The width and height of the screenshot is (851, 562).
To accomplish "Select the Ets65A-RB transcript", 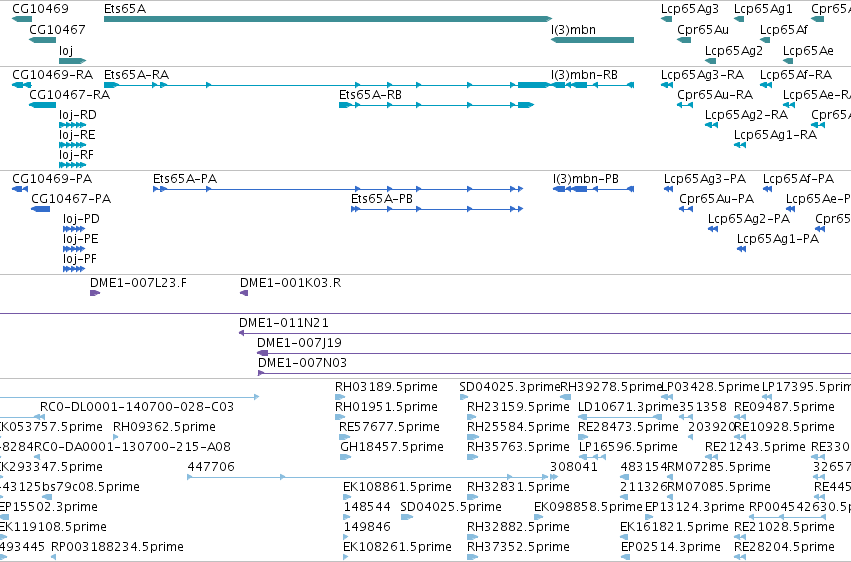I will pos(436,105).
